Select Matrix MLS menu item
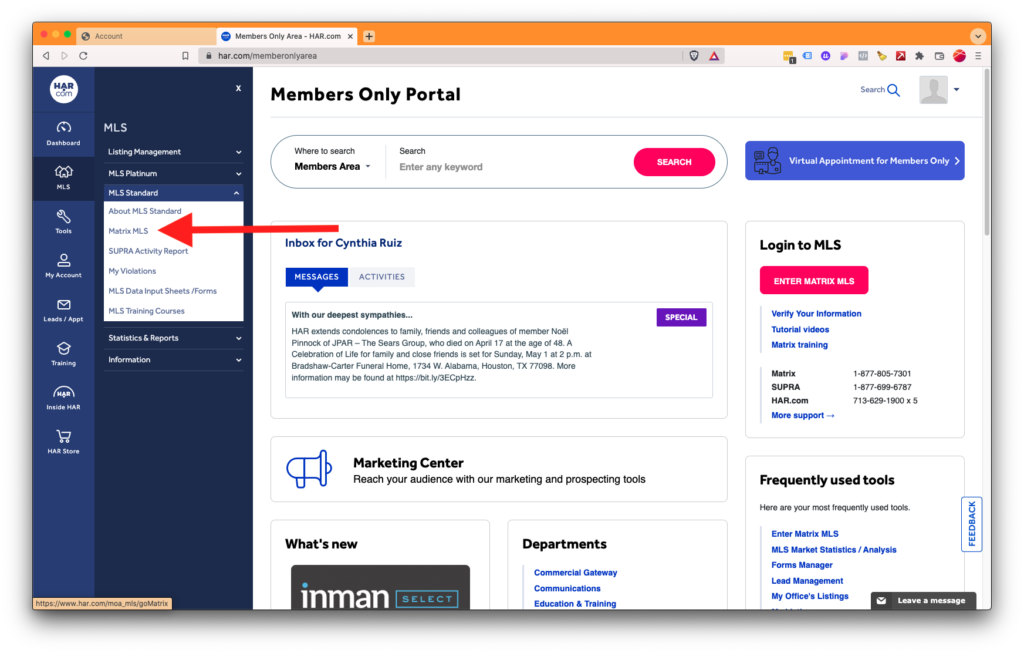This screenshot has width=1024, height=653. [x=128, y=231]
